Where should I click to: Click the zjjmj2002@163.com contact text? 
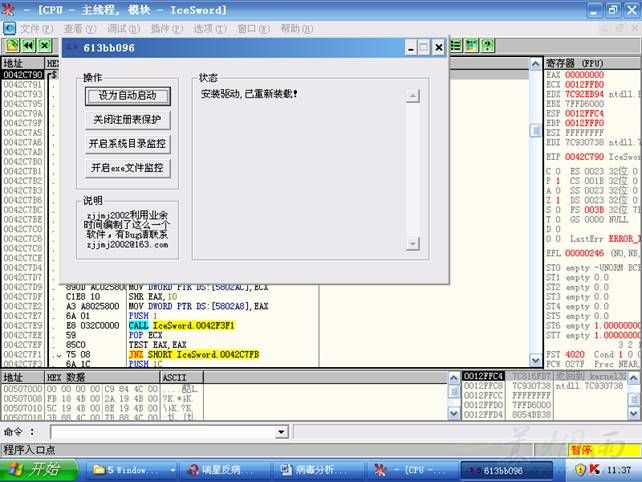coord(127,245)
